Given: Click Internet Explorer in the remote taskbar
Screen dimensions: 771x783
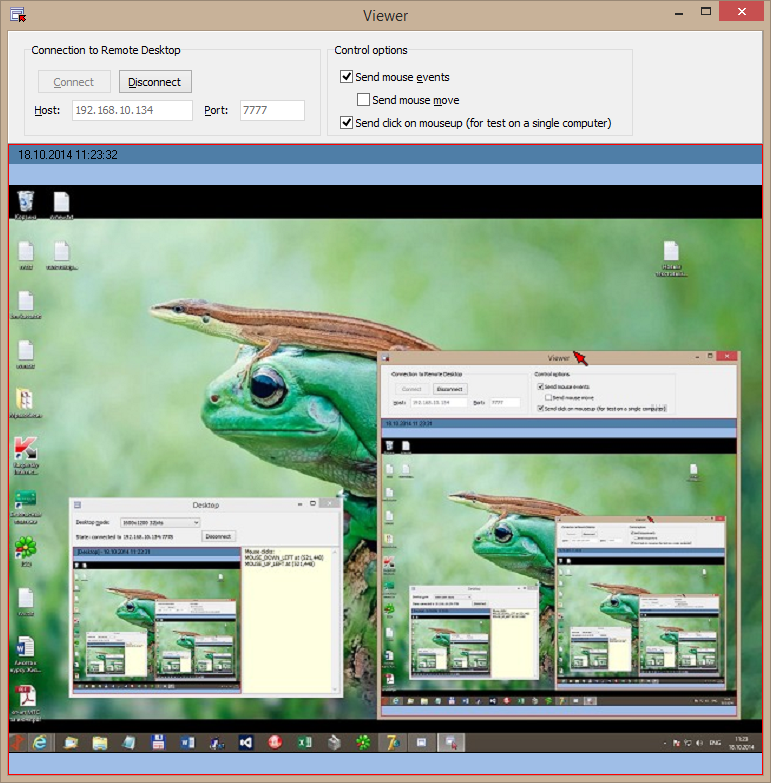Looking at the screenshot, I should tap(41, 743).
